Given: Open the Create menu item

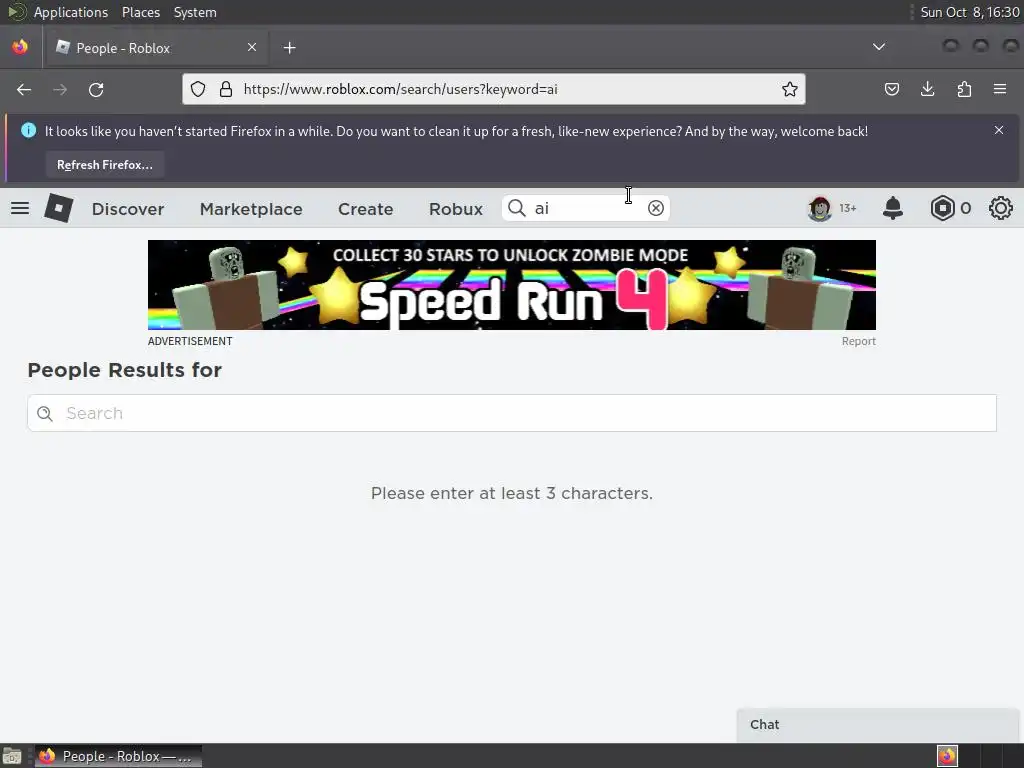Looking at the screenshot, I should pyautogui.click(x=366, y=209).
